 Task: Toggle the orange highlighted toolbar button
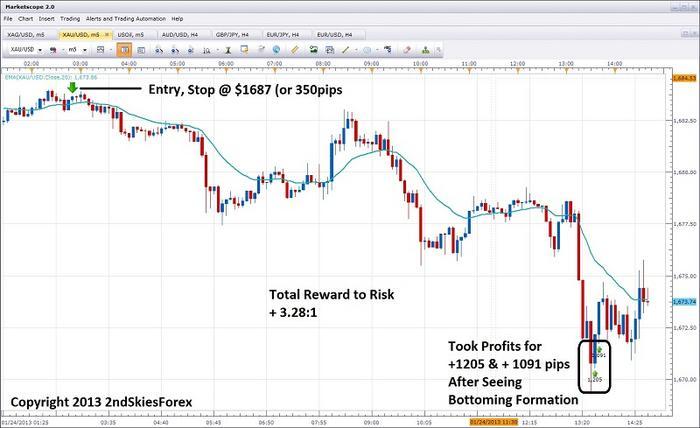coord(124,50)
